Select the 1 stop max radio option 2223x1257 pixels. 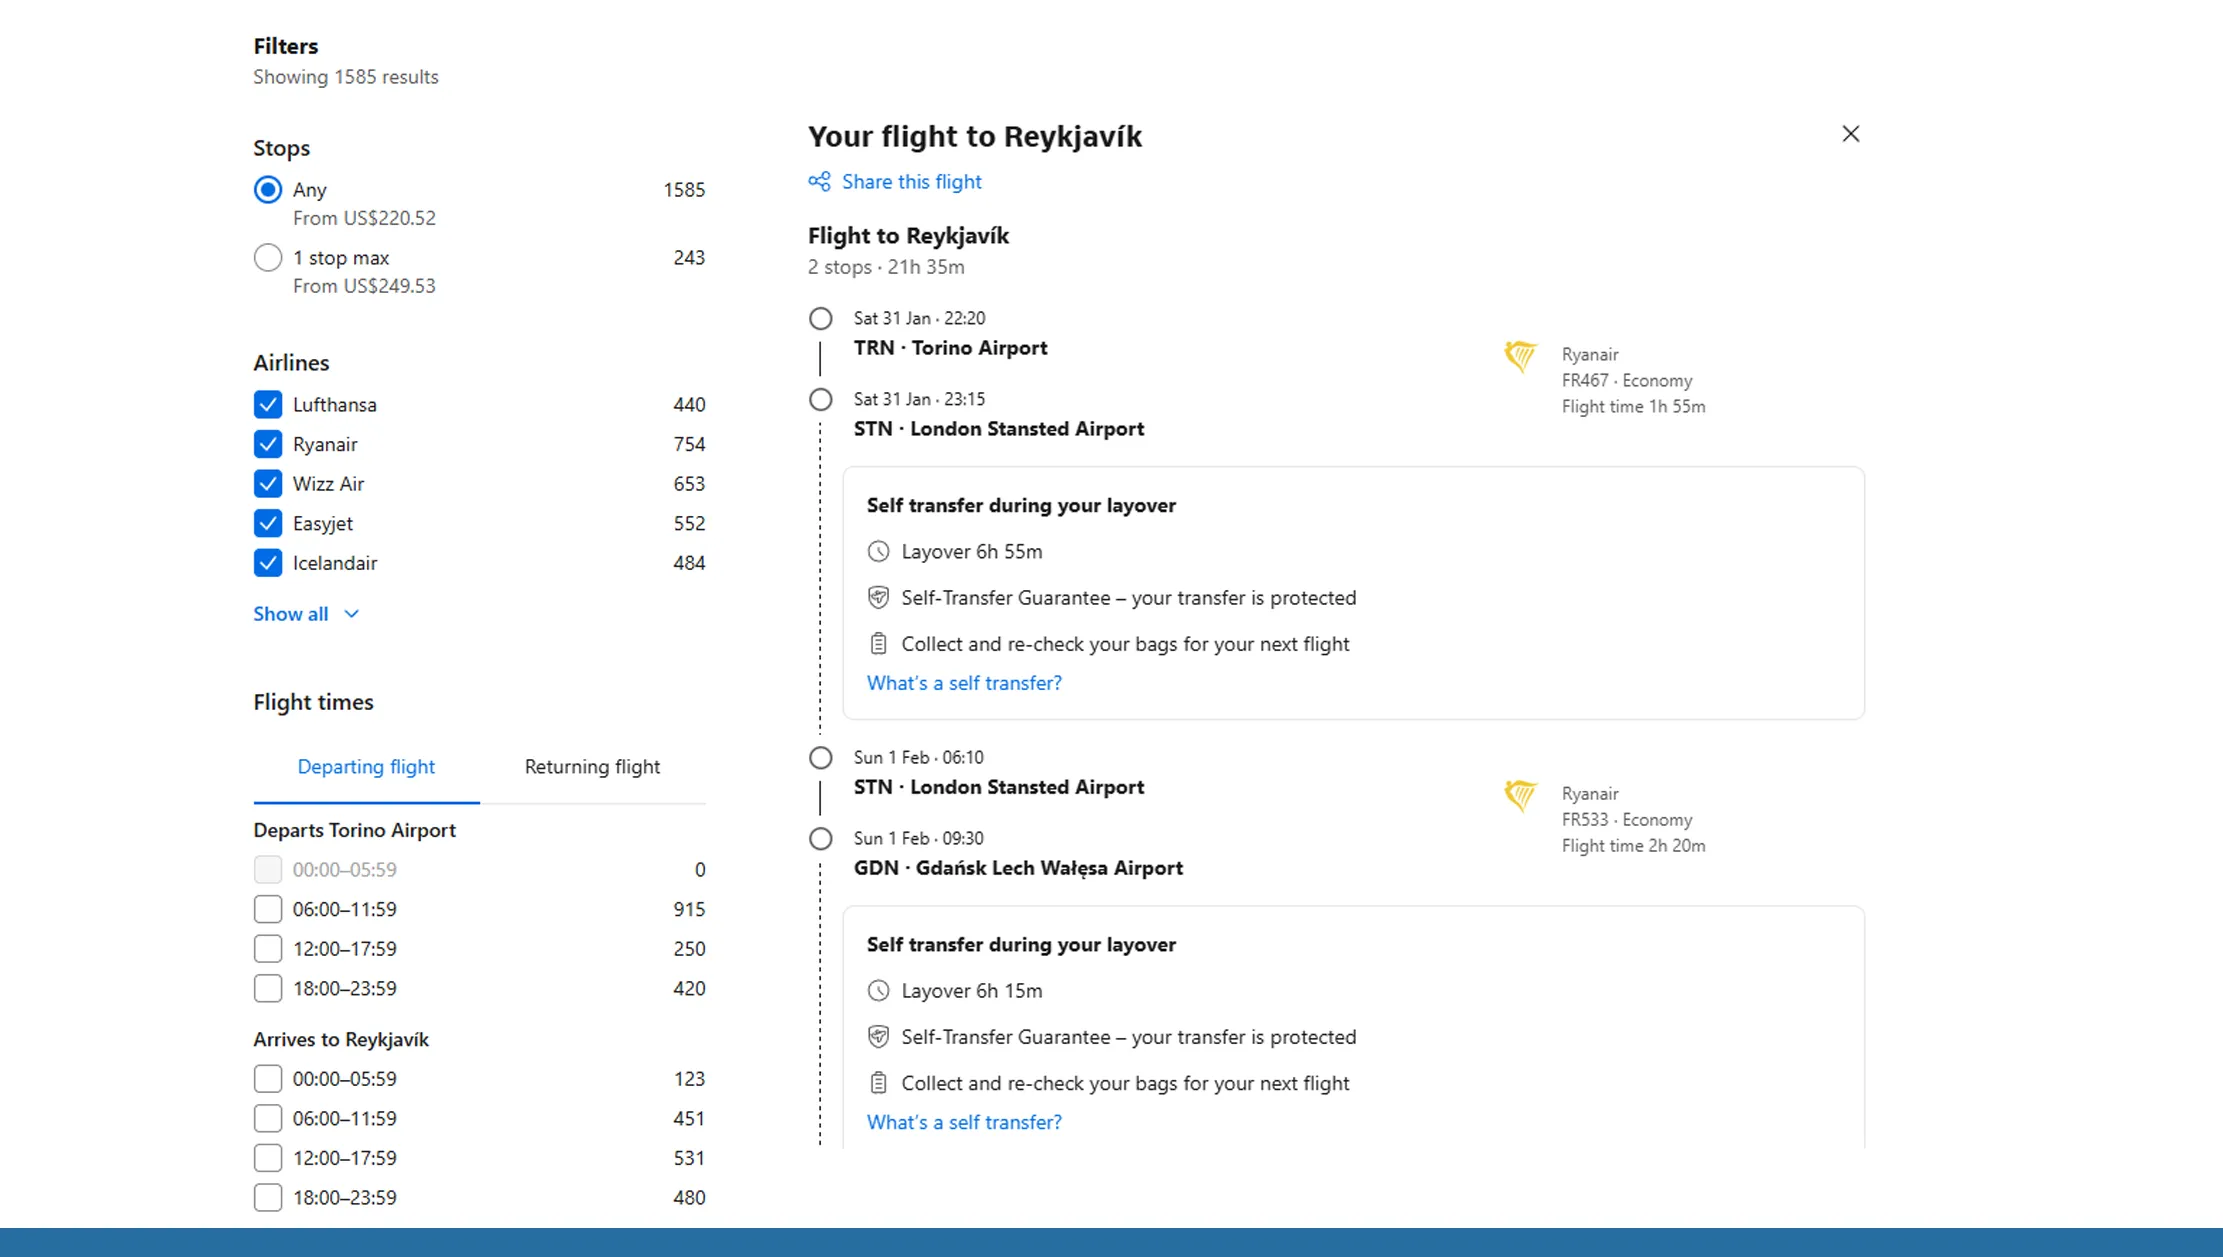click(x=268, y=258)
